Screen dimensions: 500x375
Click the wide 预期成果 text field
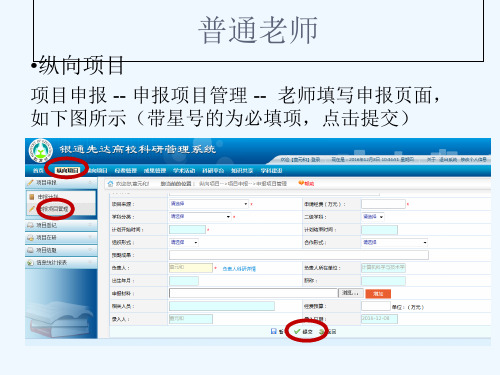(299, 255)
